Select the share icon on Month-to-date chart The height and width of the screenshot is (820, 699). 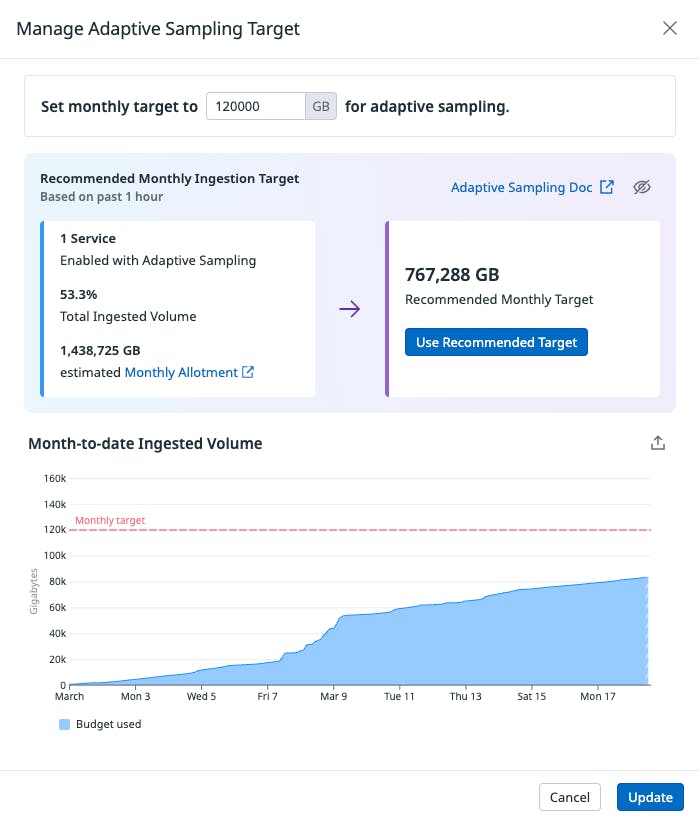(x=658, y=442)
